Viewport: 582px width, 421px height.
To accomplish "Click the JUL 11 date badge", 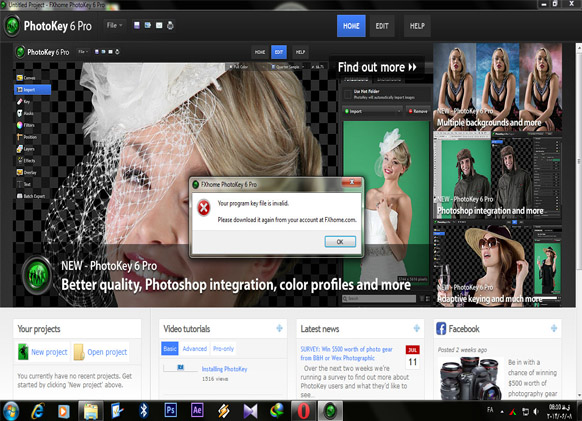I will pyautogui.click(x=413, y=357).
